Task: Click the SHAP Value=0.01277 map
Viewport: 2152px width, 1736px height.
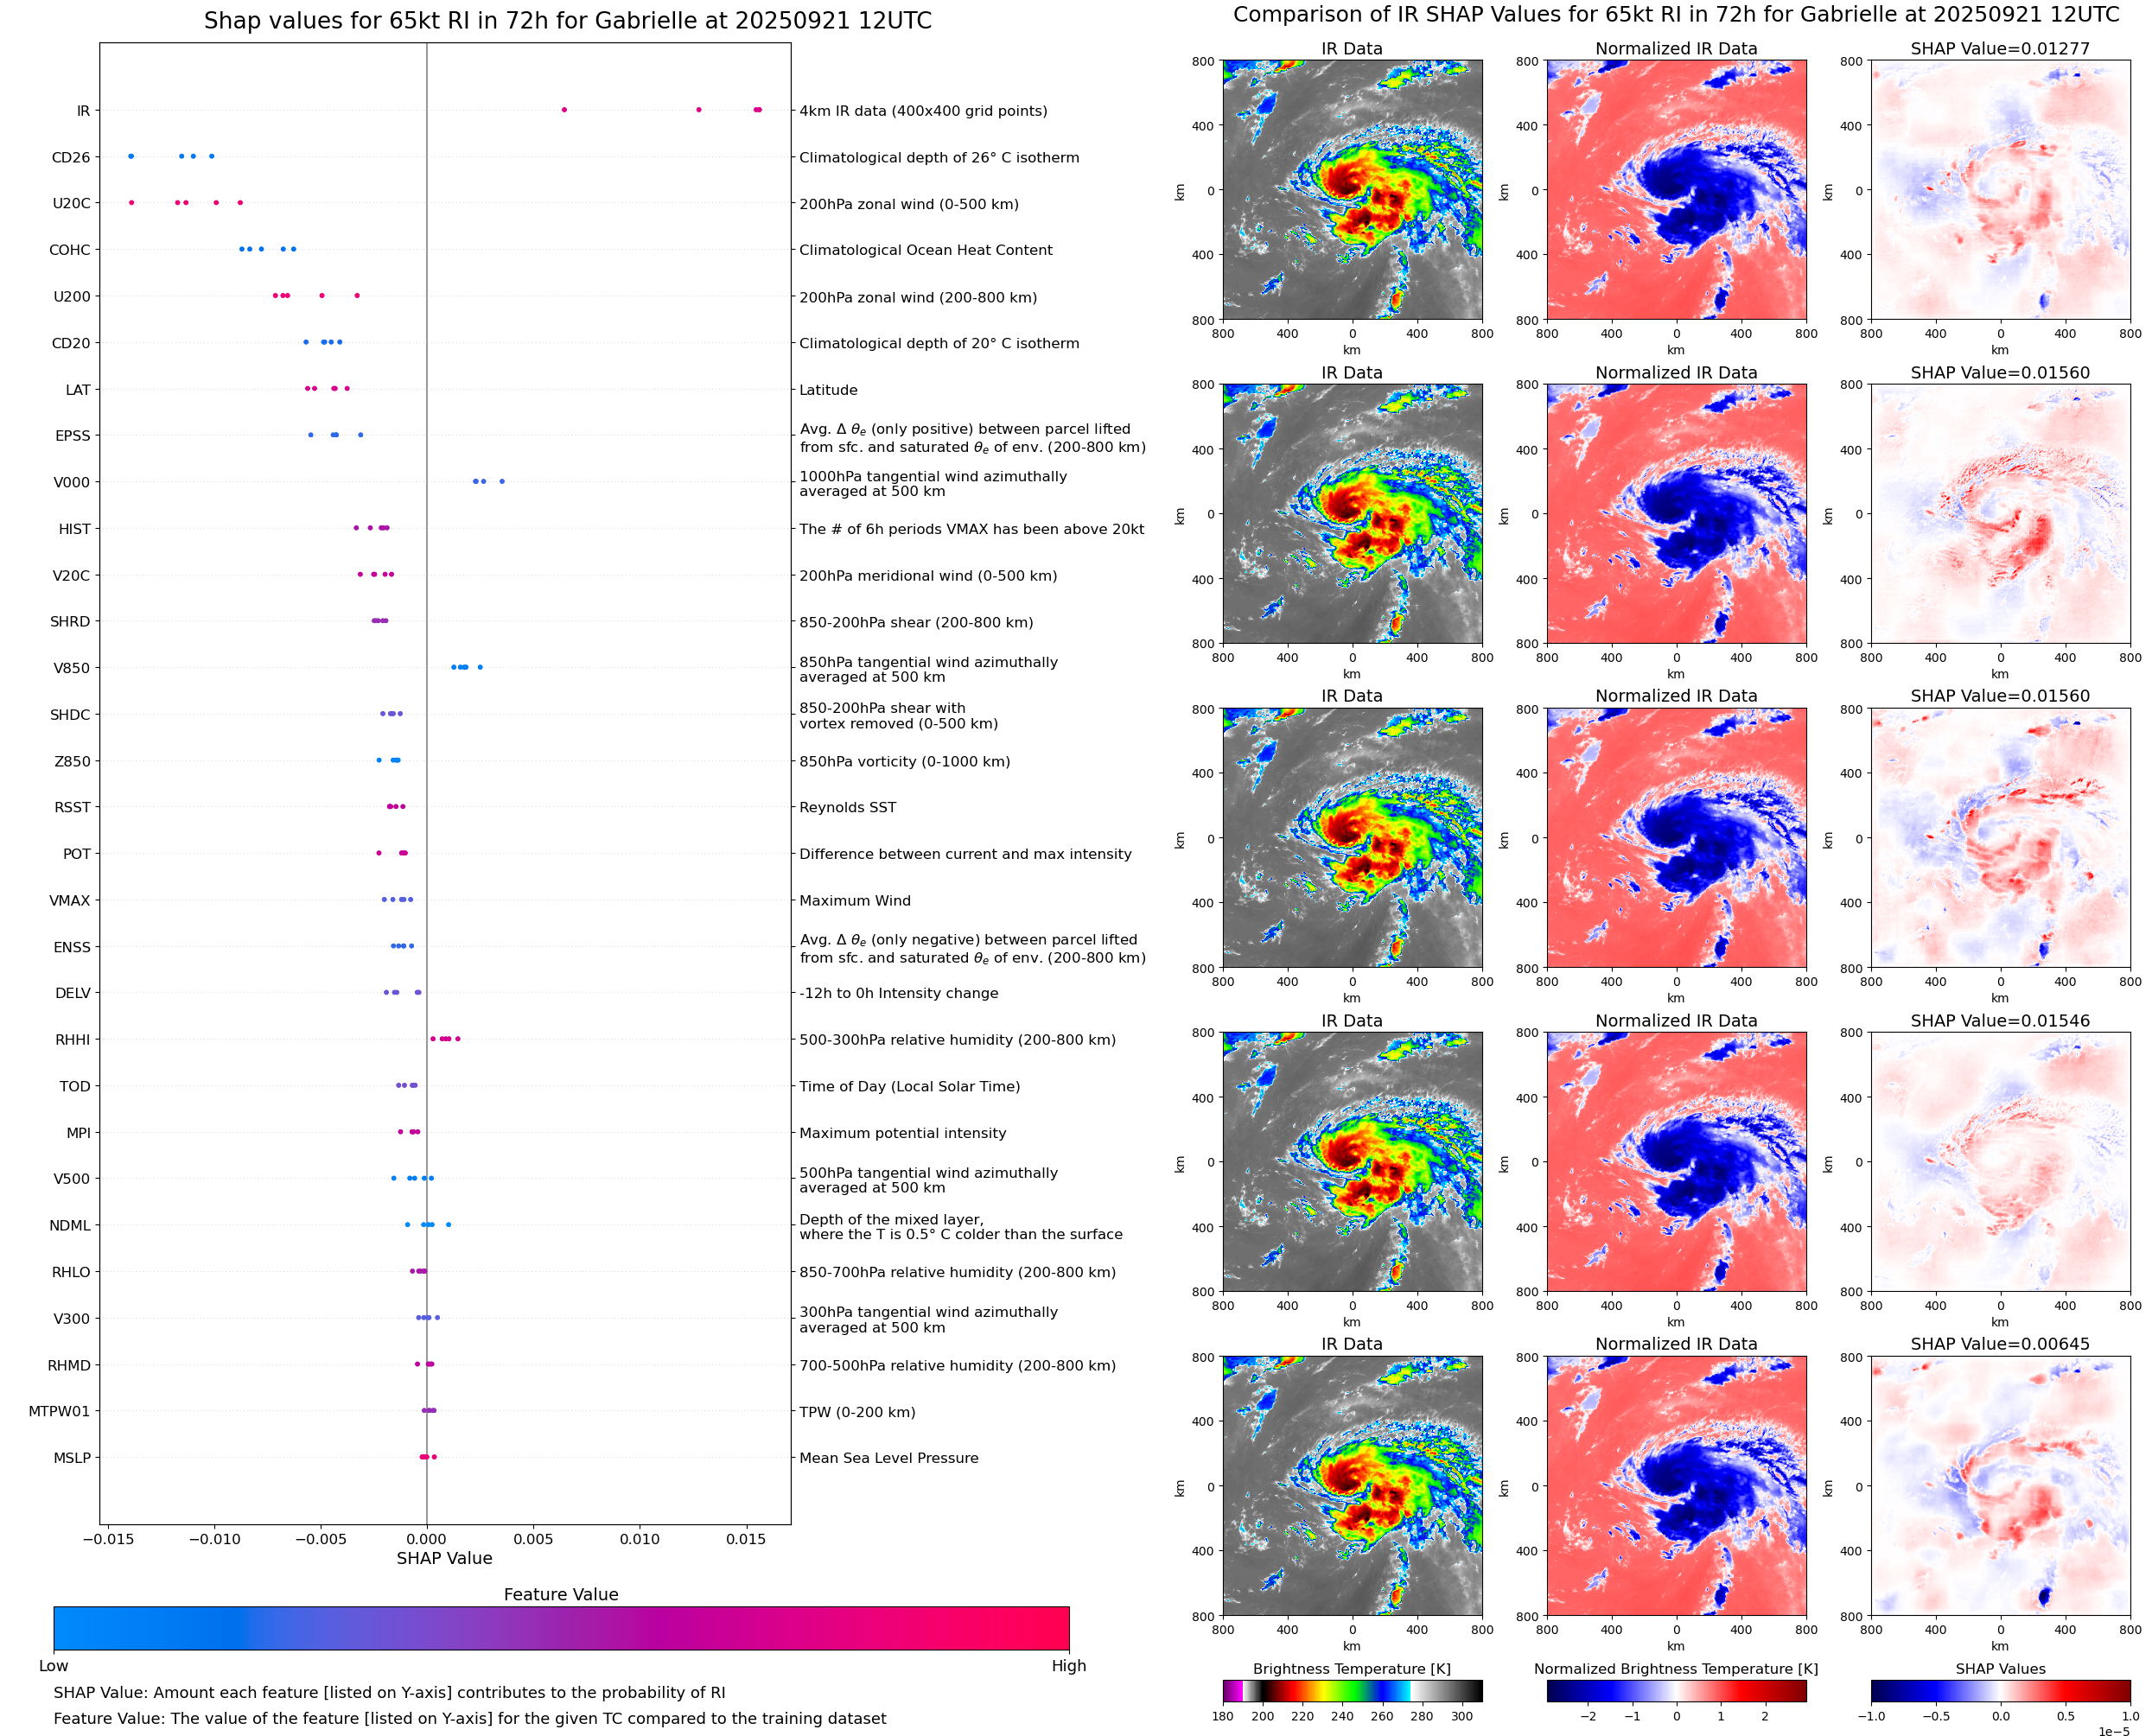Action: 2000,190
